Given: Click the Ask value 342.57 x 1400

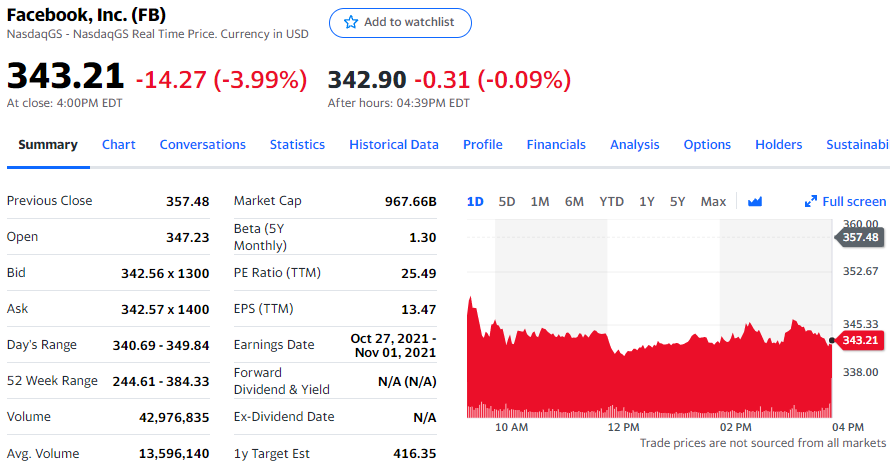Looking at the screenshot, I should coord(165,309).
